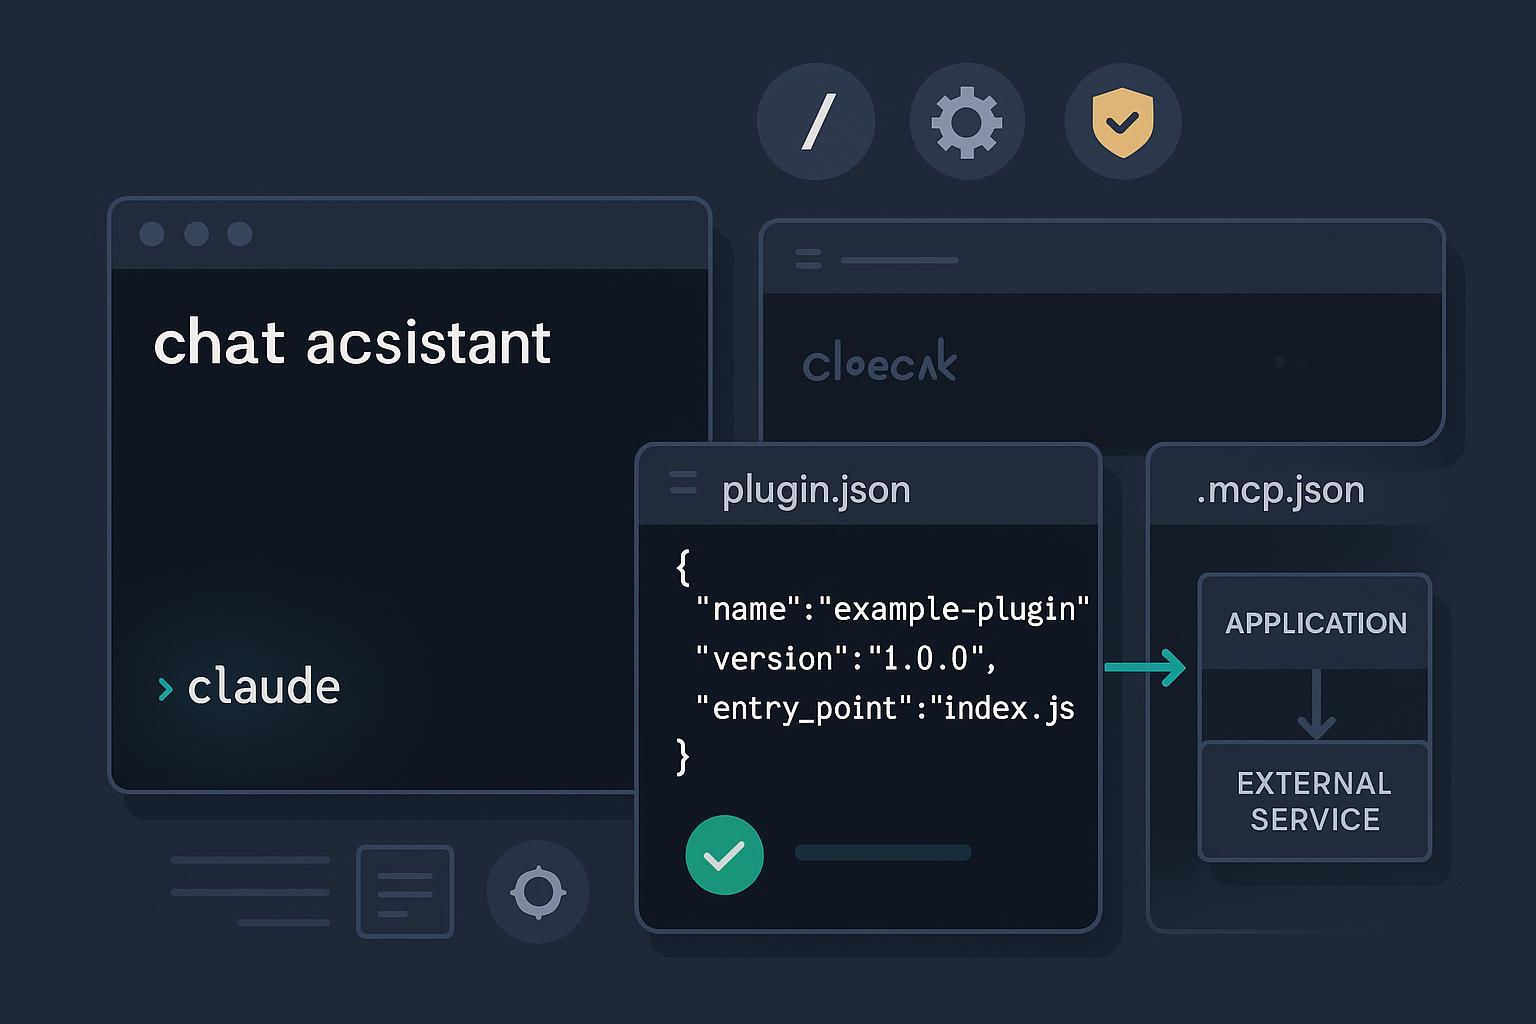Image resolution: width=1536 pixels, height=1024 pixels.
Task: Click the plugin.json panel menu icon
Action: (683, 483)
